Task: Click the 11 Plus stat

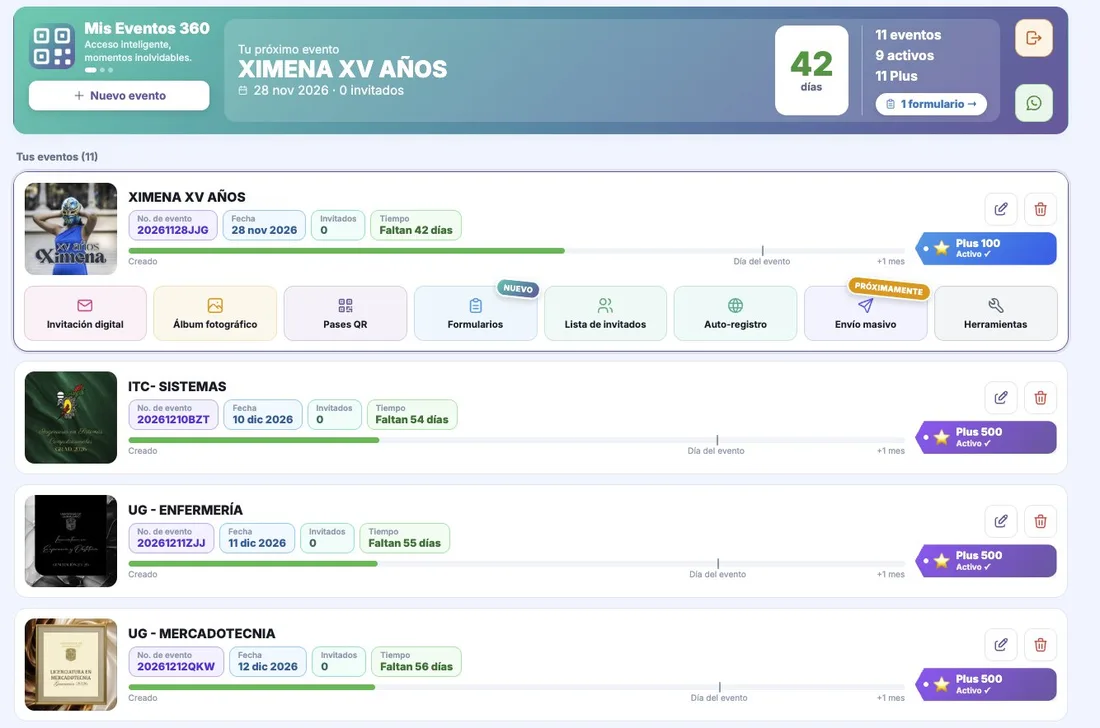Action: click(x=896, y=76)
